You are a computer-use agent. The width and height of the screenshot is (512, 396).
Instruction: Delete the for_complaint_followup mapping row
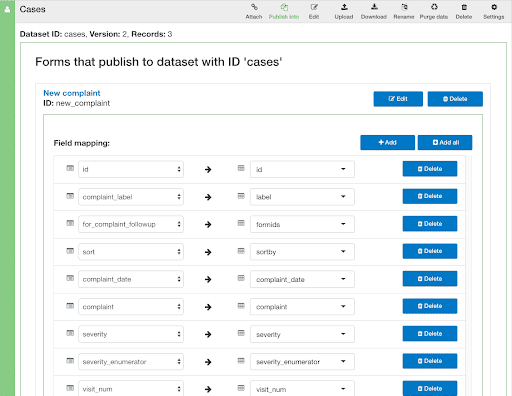click(x=430, y=224)
